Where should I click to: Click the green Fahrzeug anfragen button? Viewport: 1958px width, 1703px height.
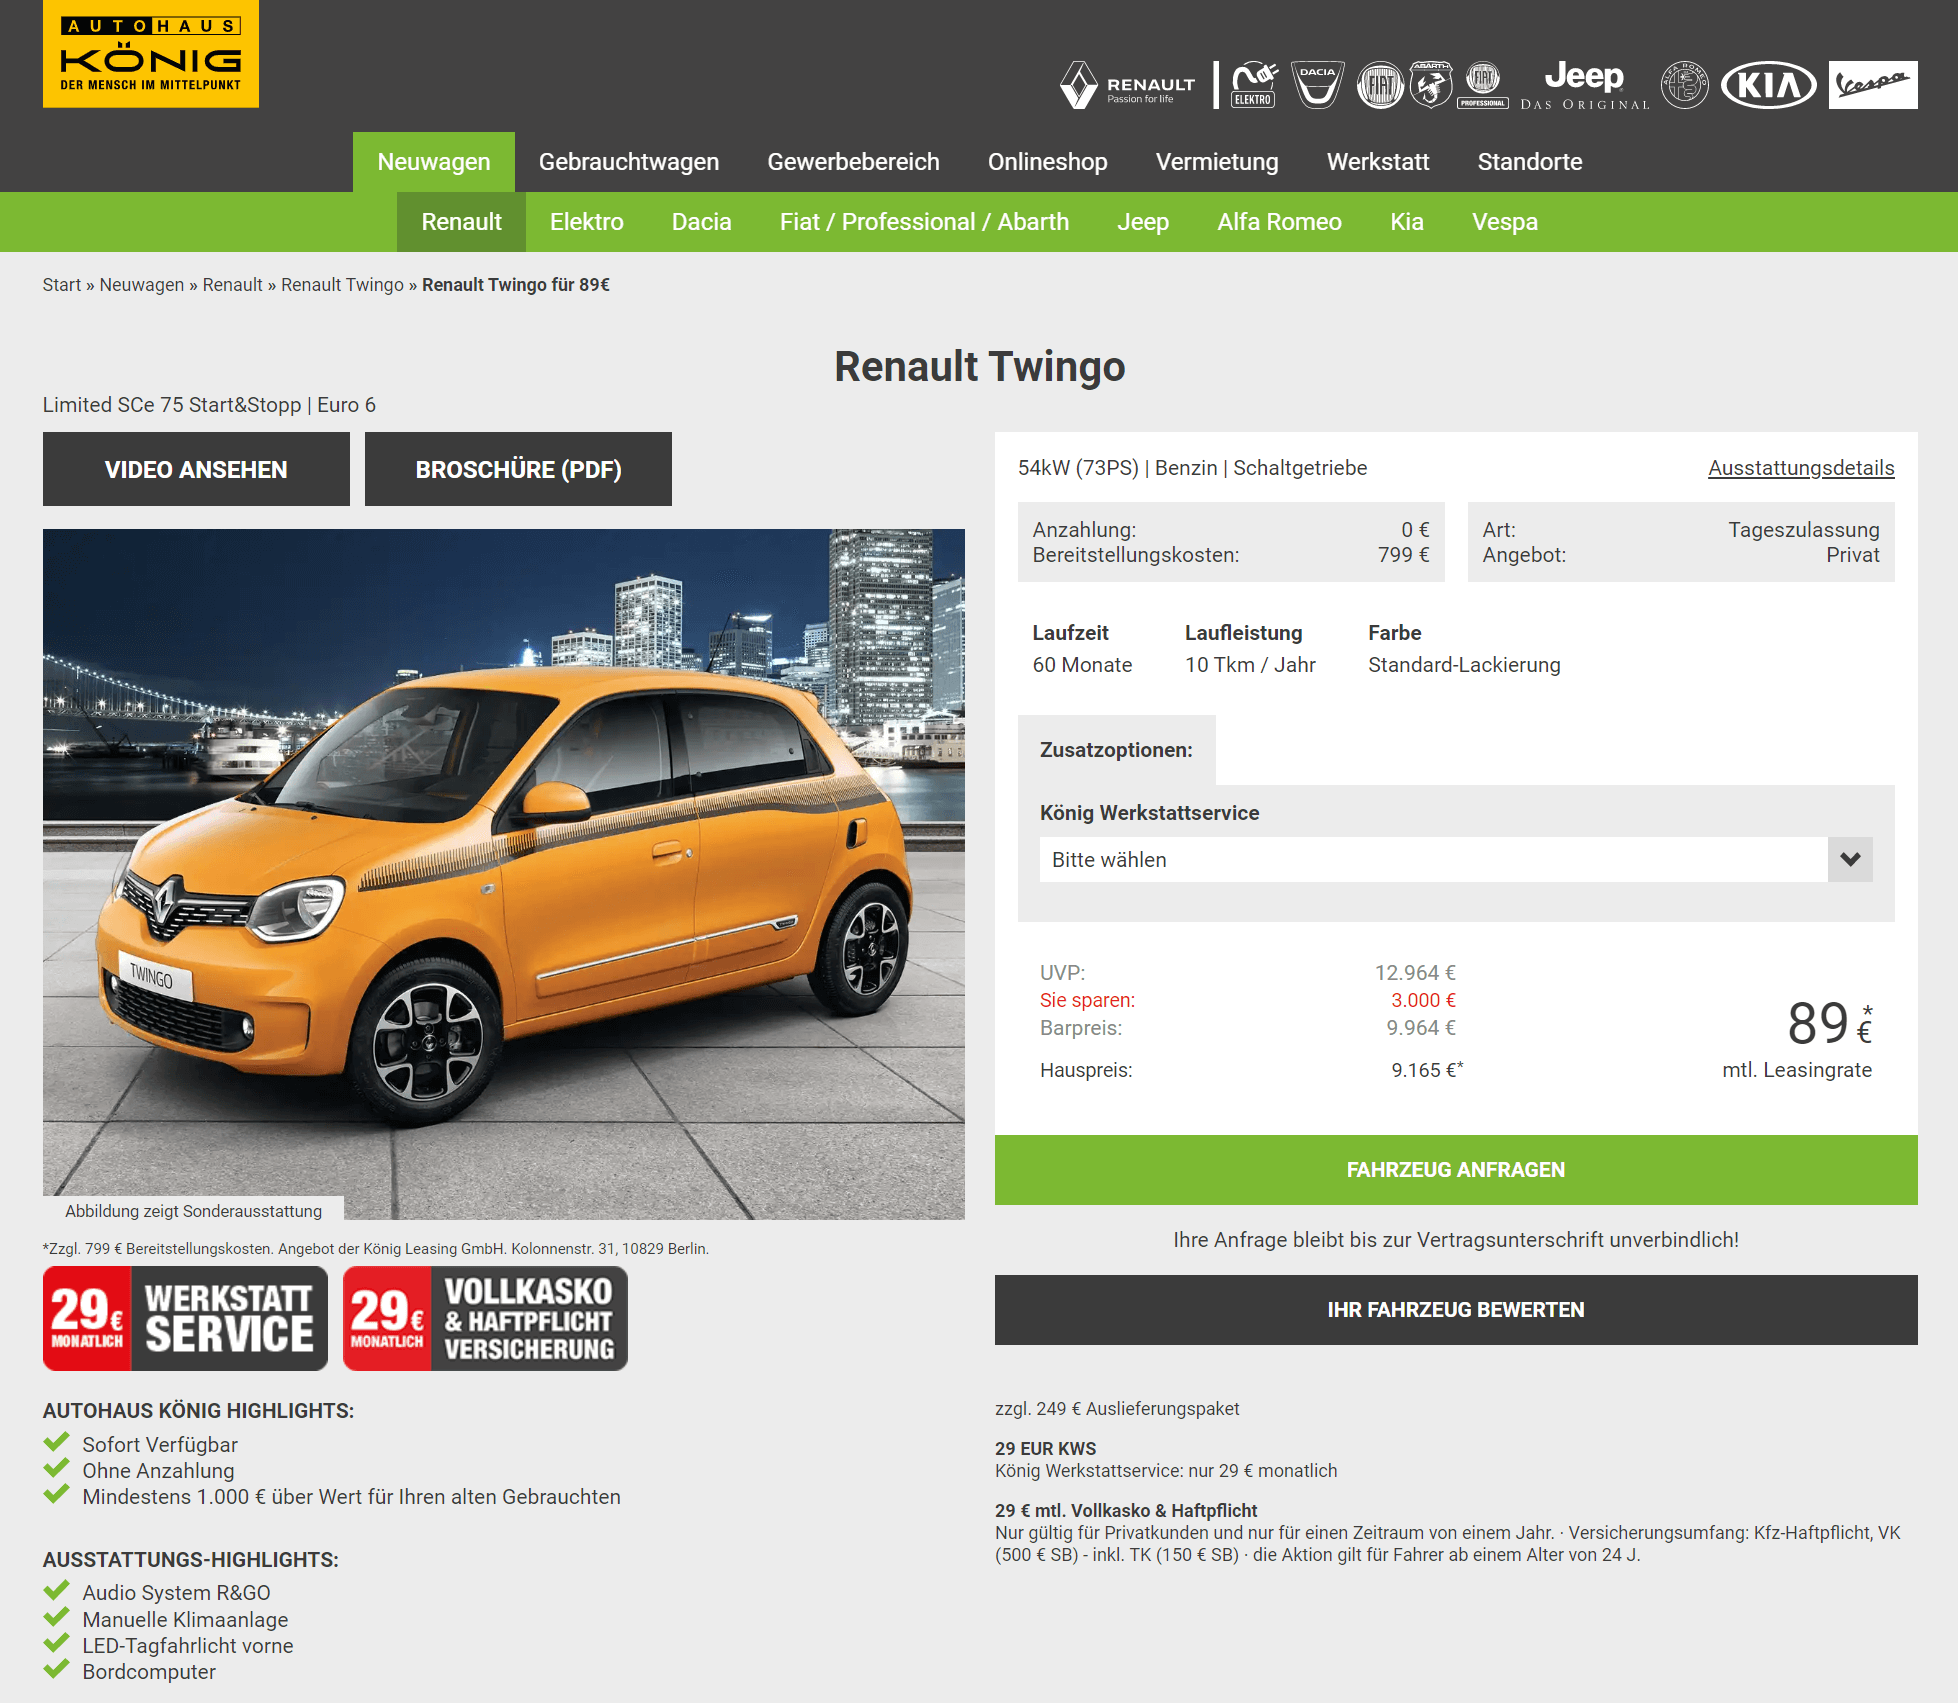coord(1456,1170)
